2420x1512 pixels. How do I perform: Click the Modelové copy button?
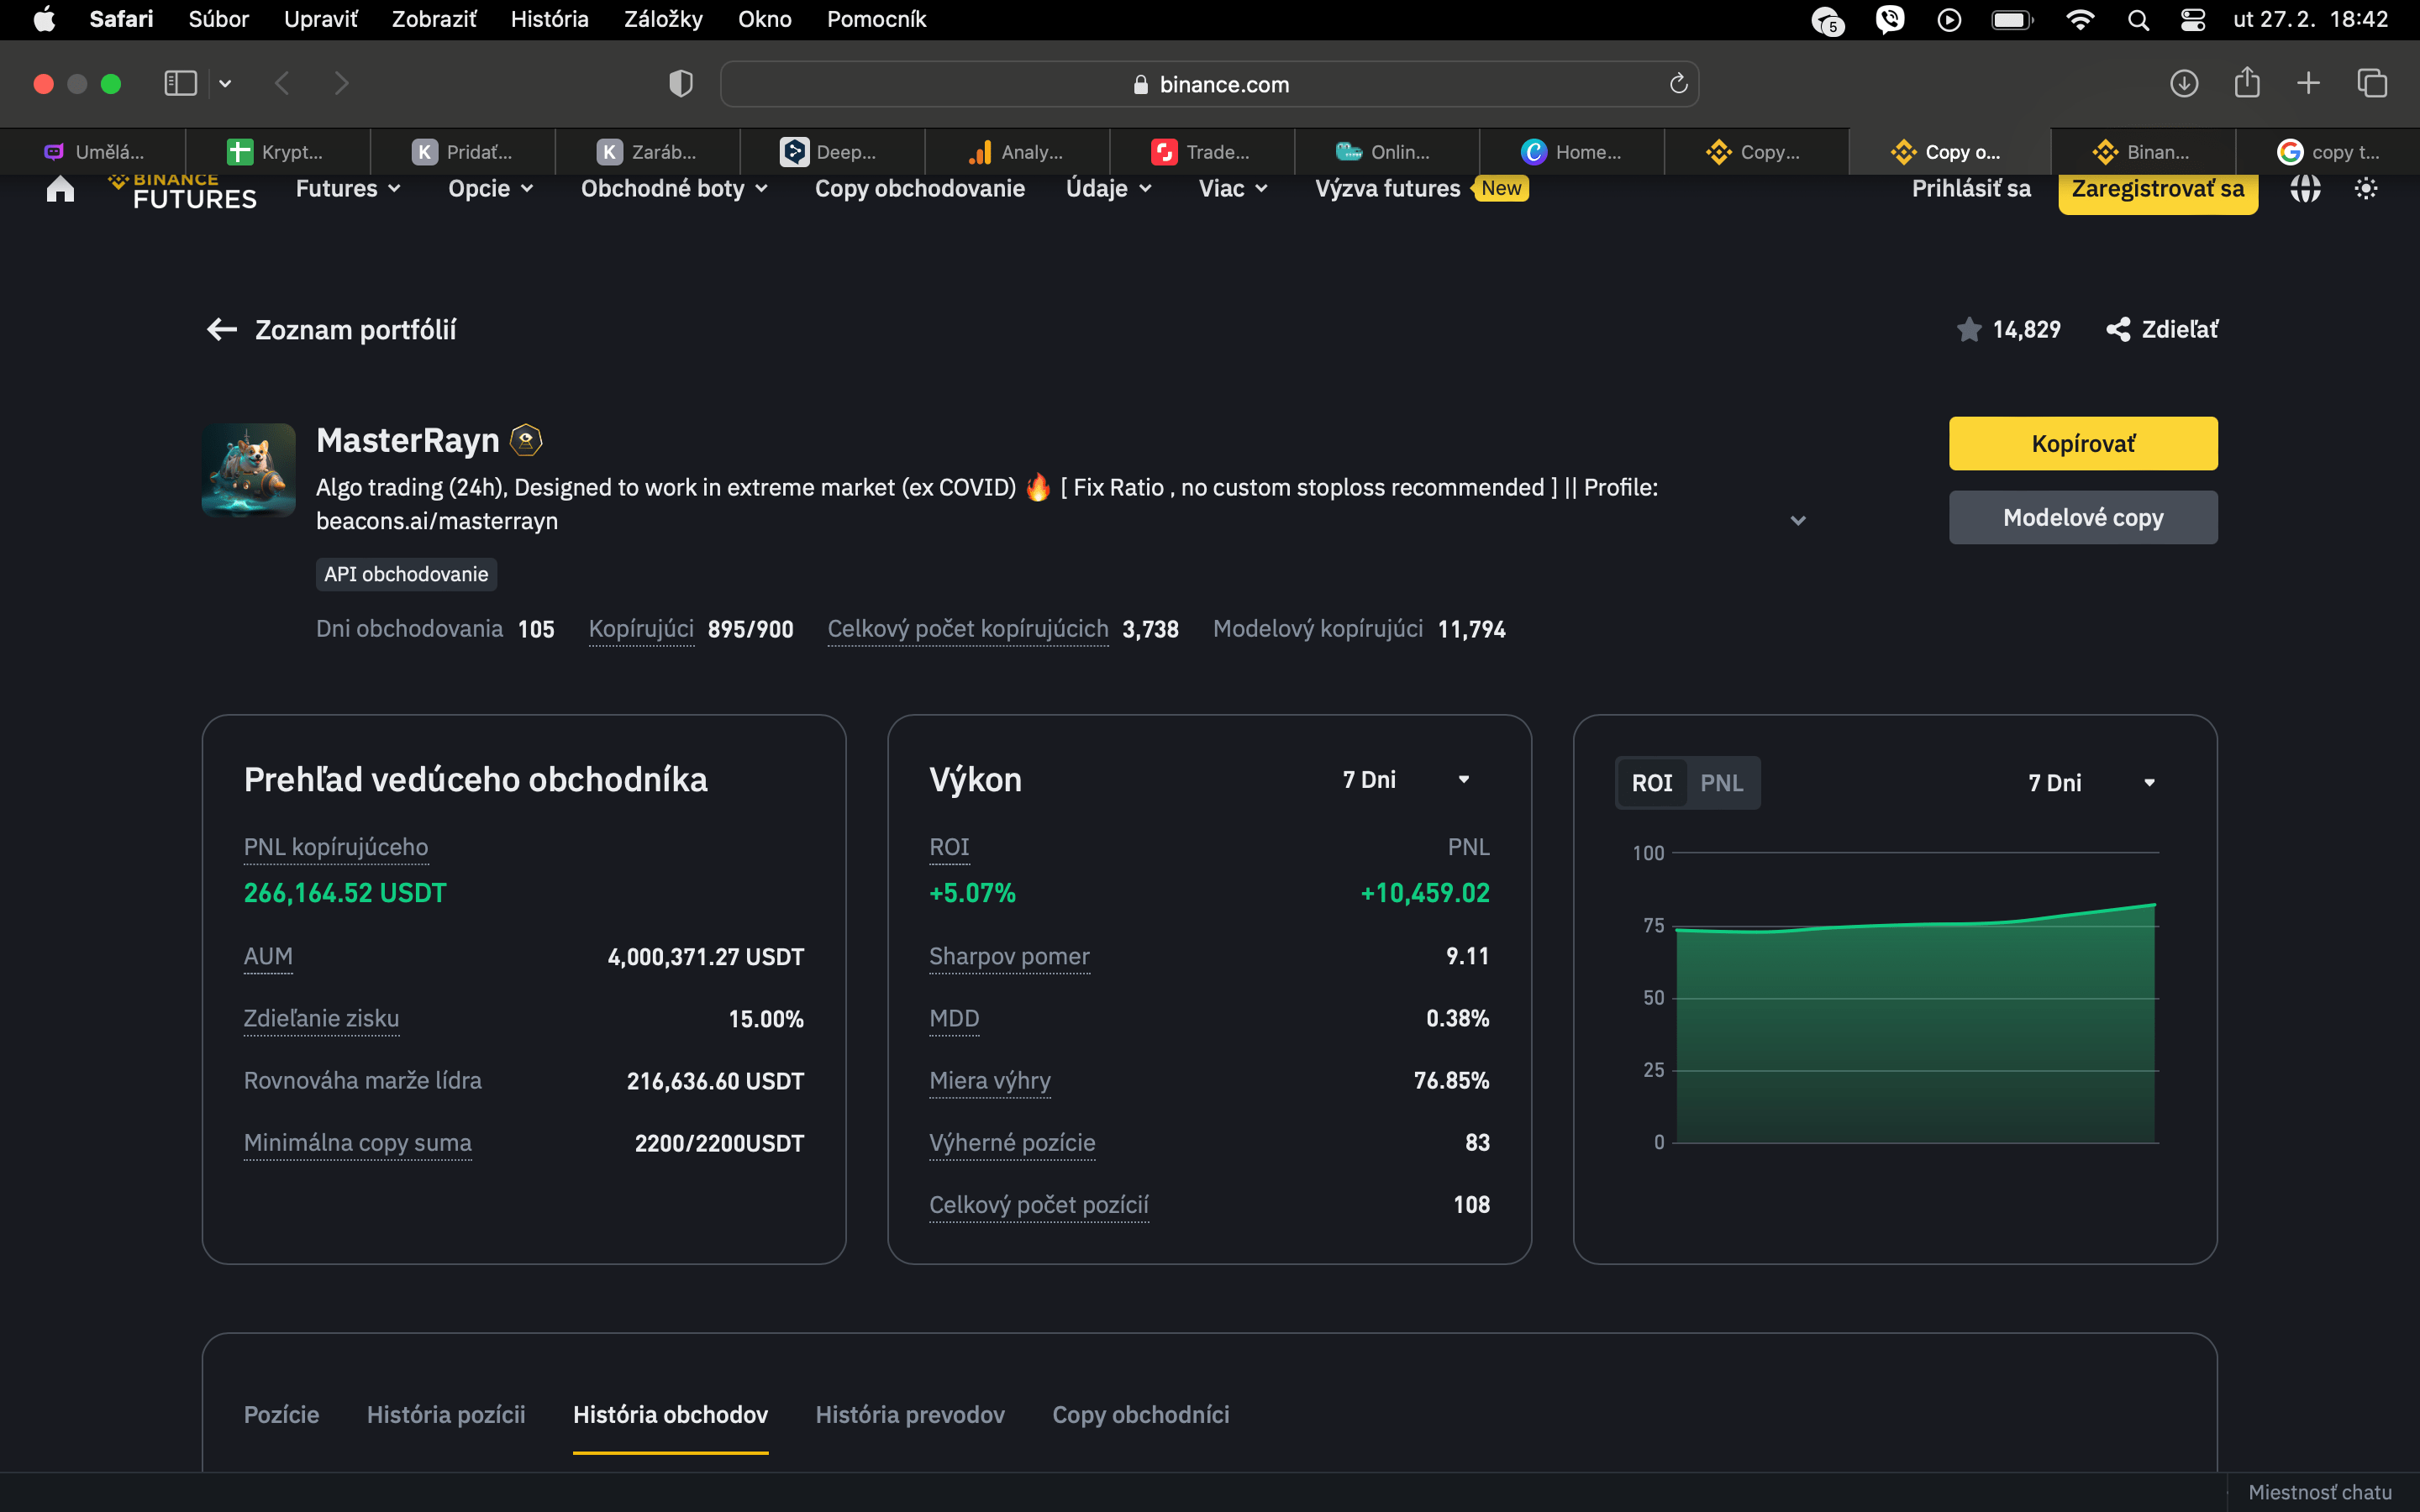click(2082, 517)
